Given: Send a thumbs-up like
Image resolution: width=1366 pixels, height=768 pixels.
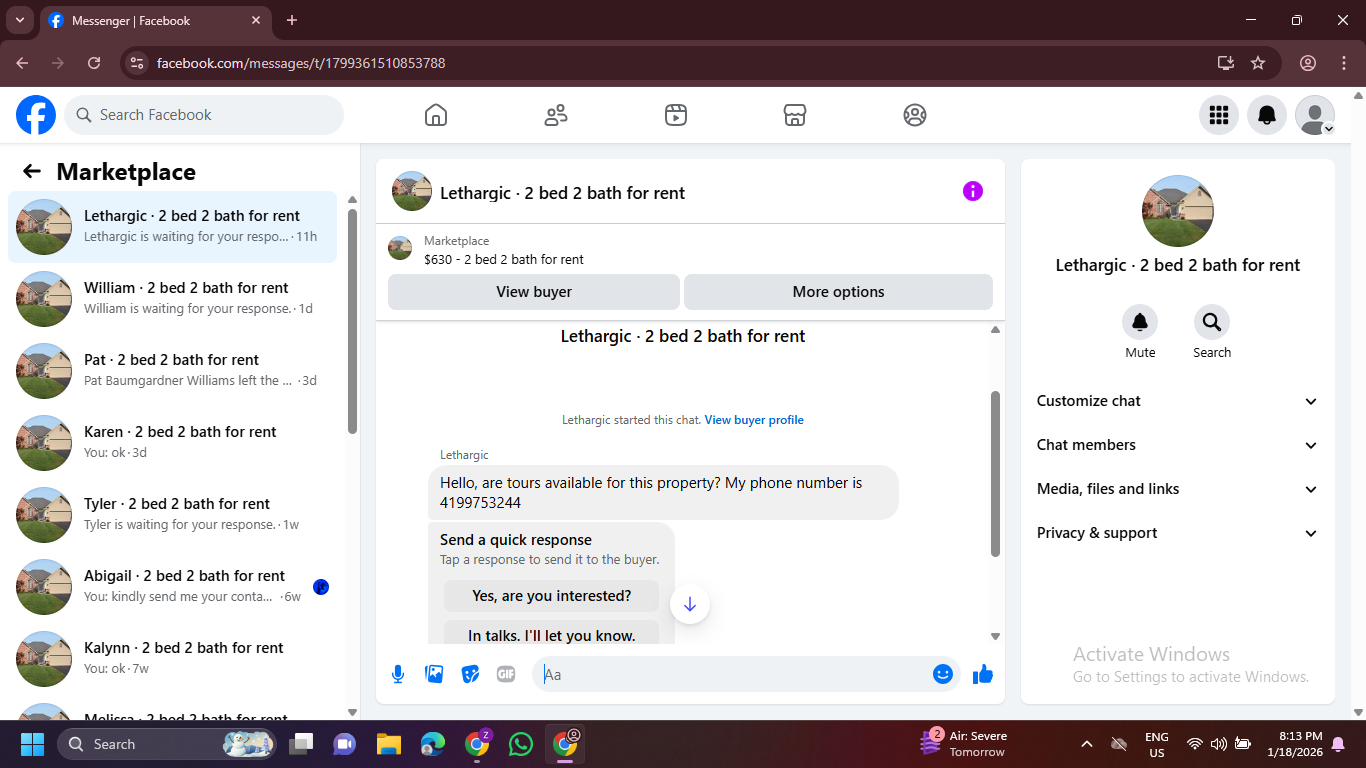Looking at the screenshot, I should pos(983,674).
